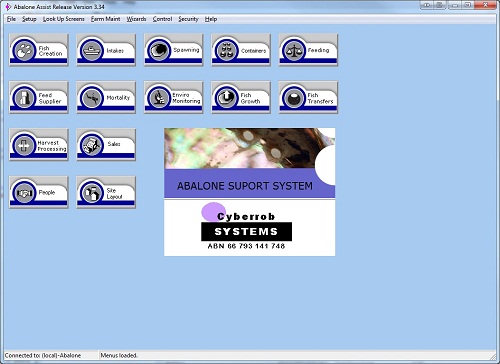Close the Abalone Assist window
Viewport: 500px width, 364px height.
pyautogui.click(x=486, y=5)
